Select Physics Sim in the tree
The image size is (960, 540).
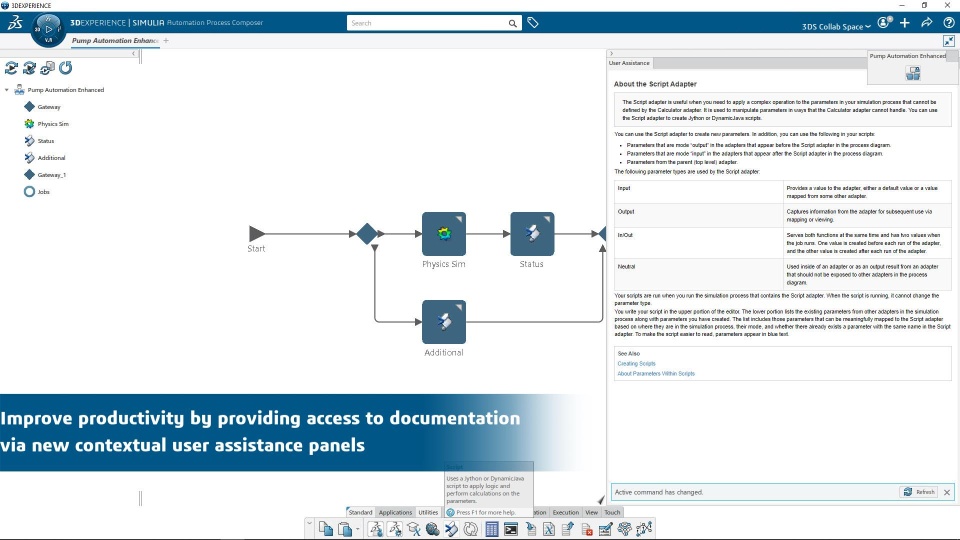pos(53,124)
